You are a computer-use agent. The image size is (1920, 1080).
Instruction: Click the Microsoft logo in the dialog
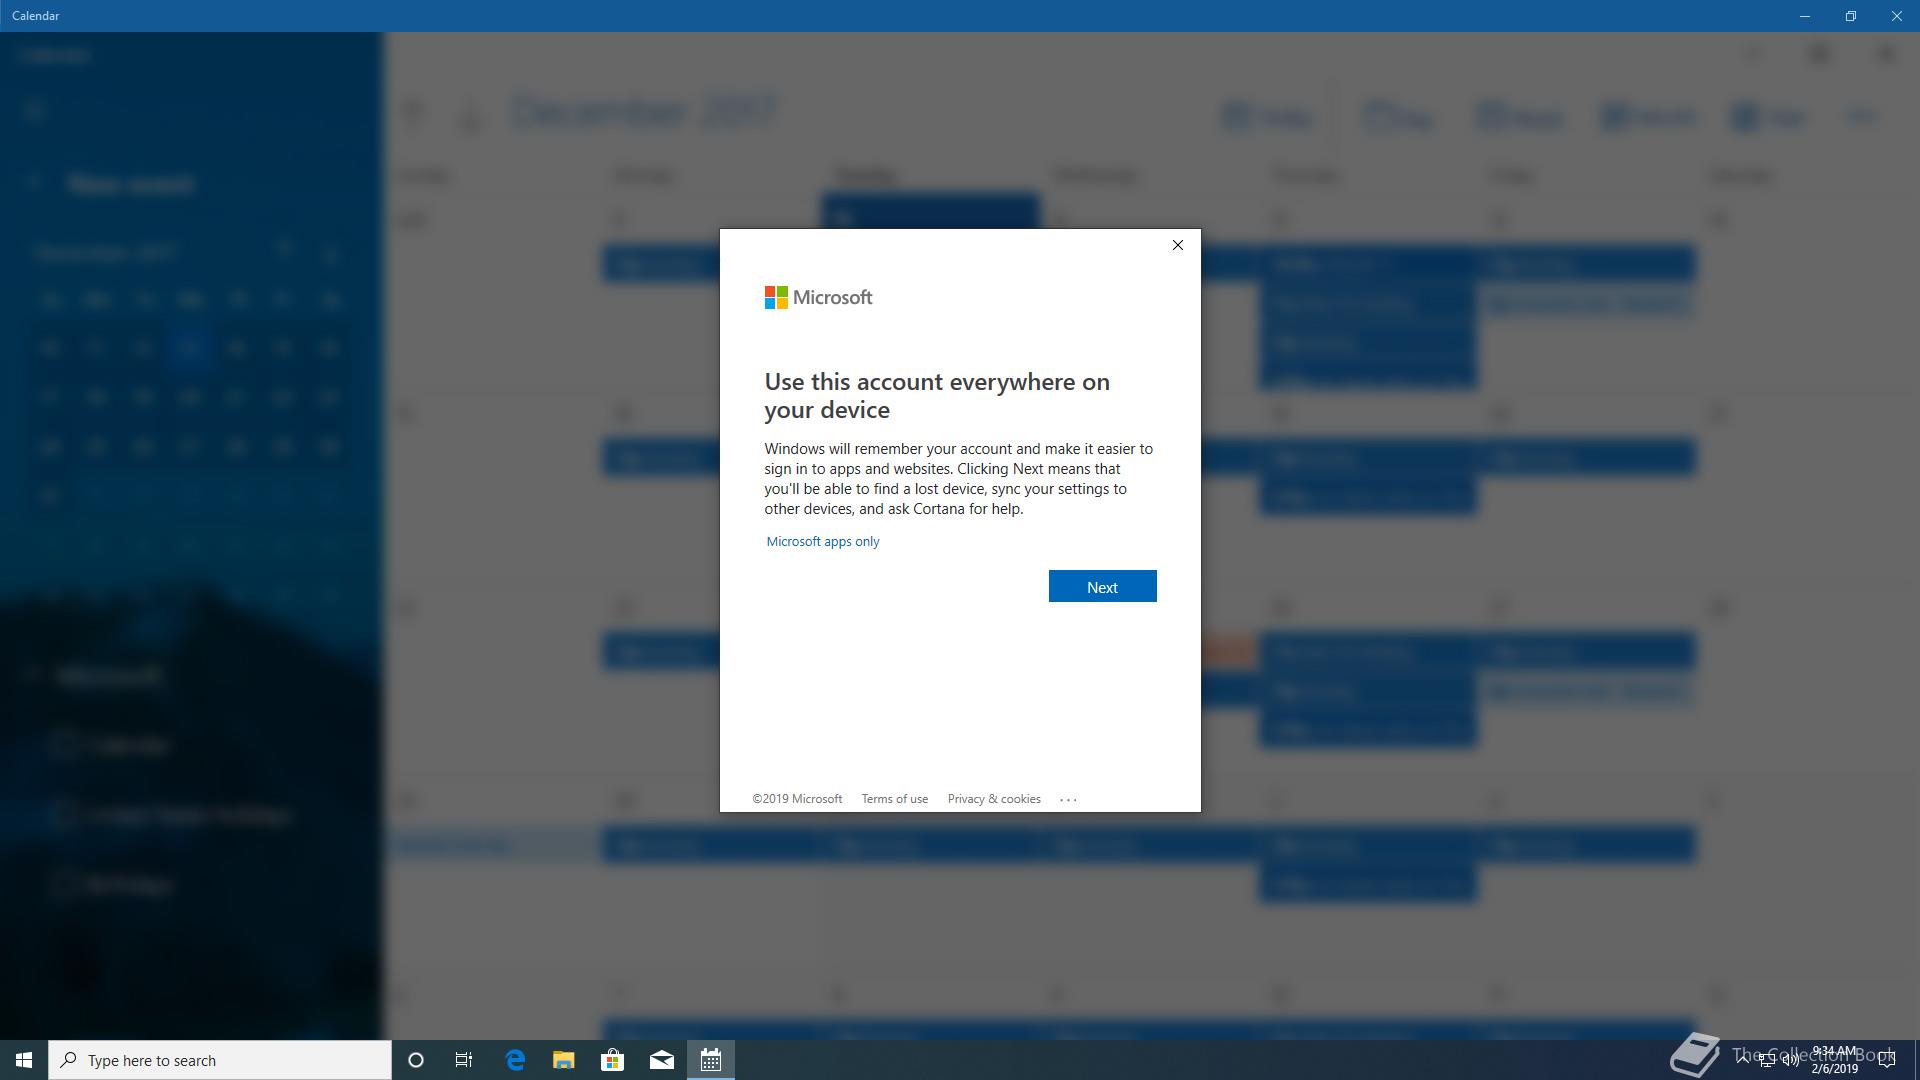[x=818, y=297]
